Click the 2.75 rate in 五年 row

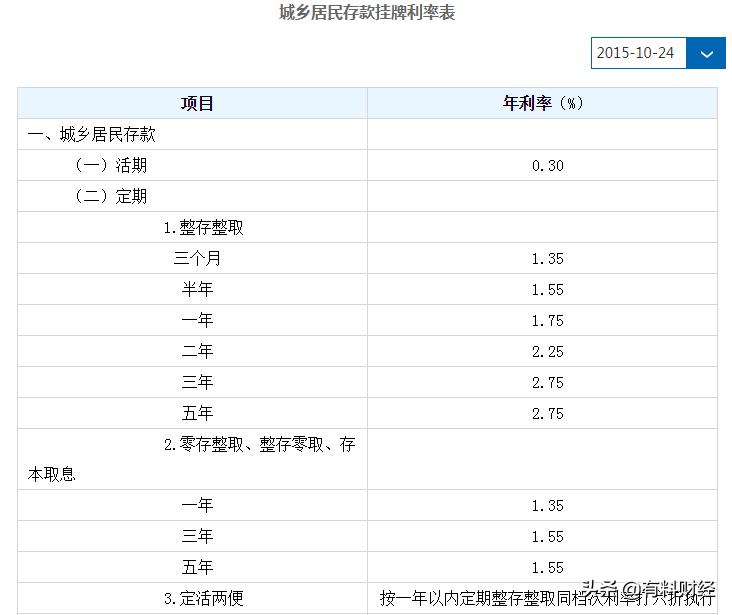[547, 414]
